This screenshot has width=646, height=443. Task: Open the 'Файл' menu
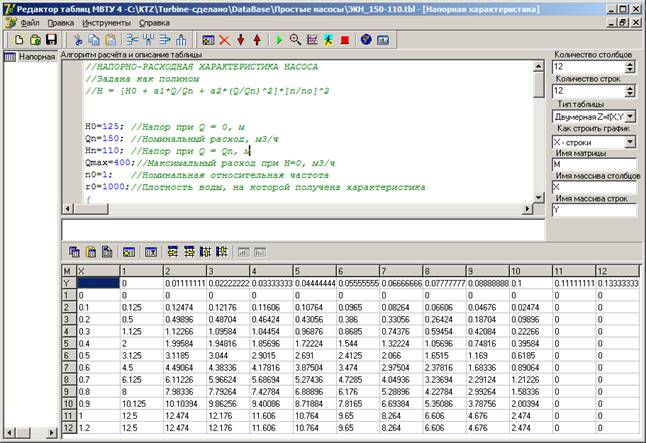(x=28, y=21)
